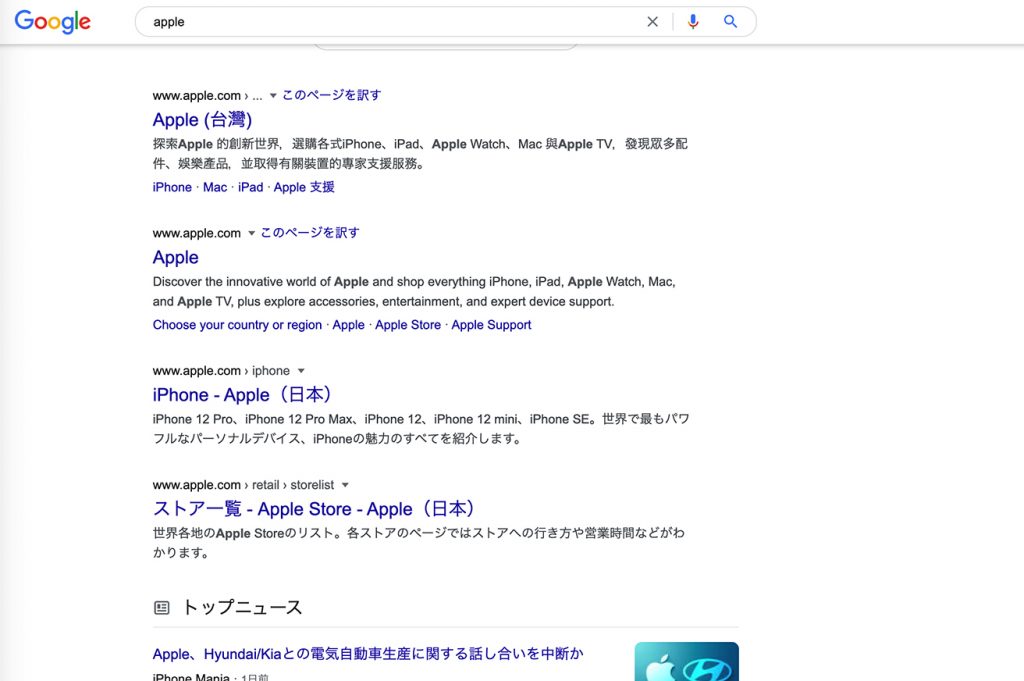Viewport: 1024px width, 681px height.
Task: Open the news icon beside トップニュース
Action: tap(161, 608)
